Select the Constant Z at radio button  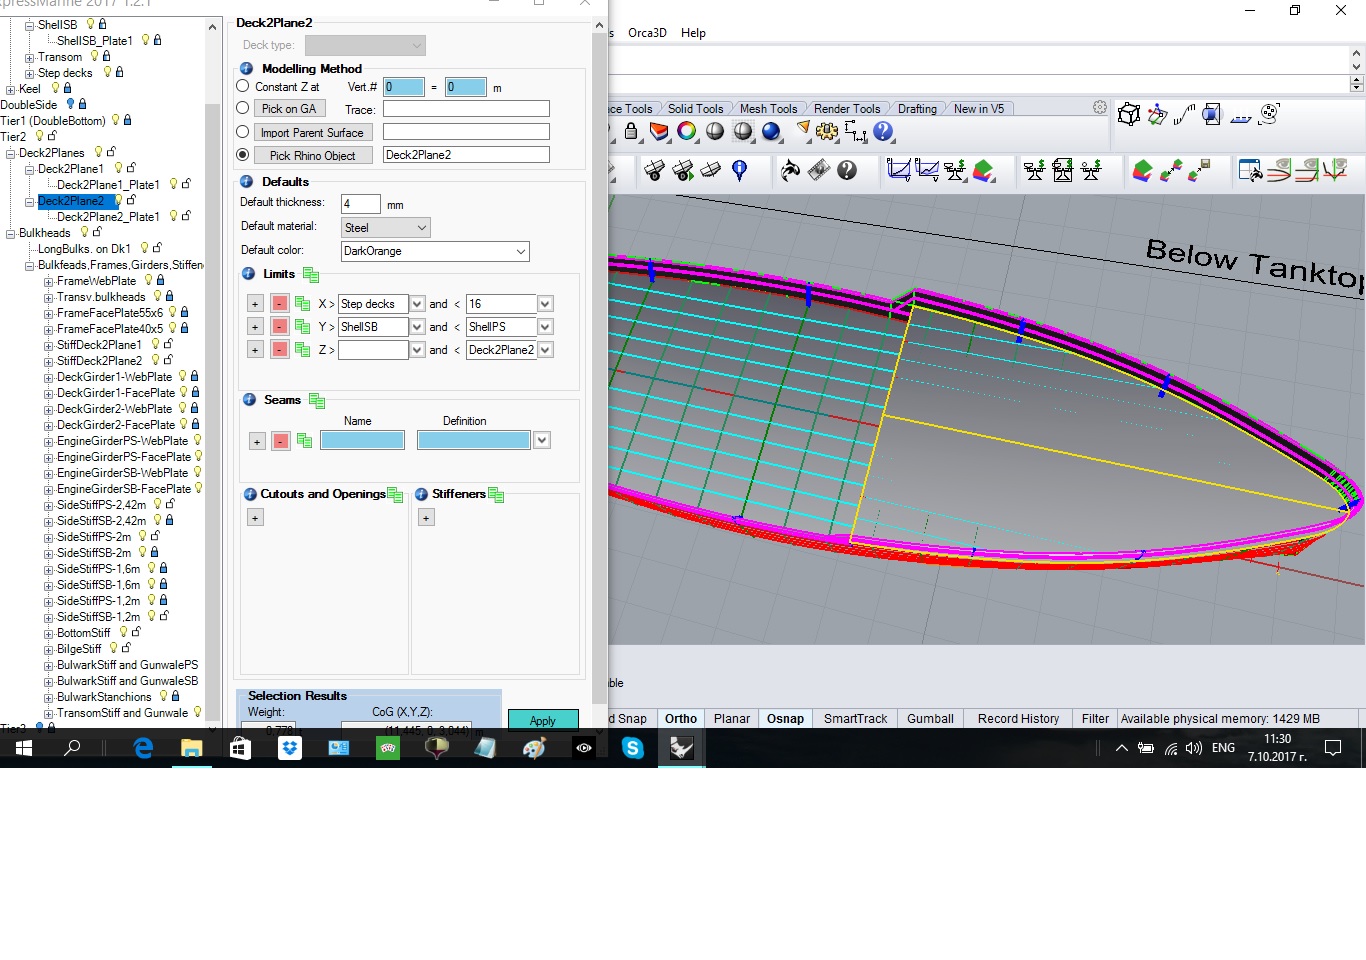(243, 87)
